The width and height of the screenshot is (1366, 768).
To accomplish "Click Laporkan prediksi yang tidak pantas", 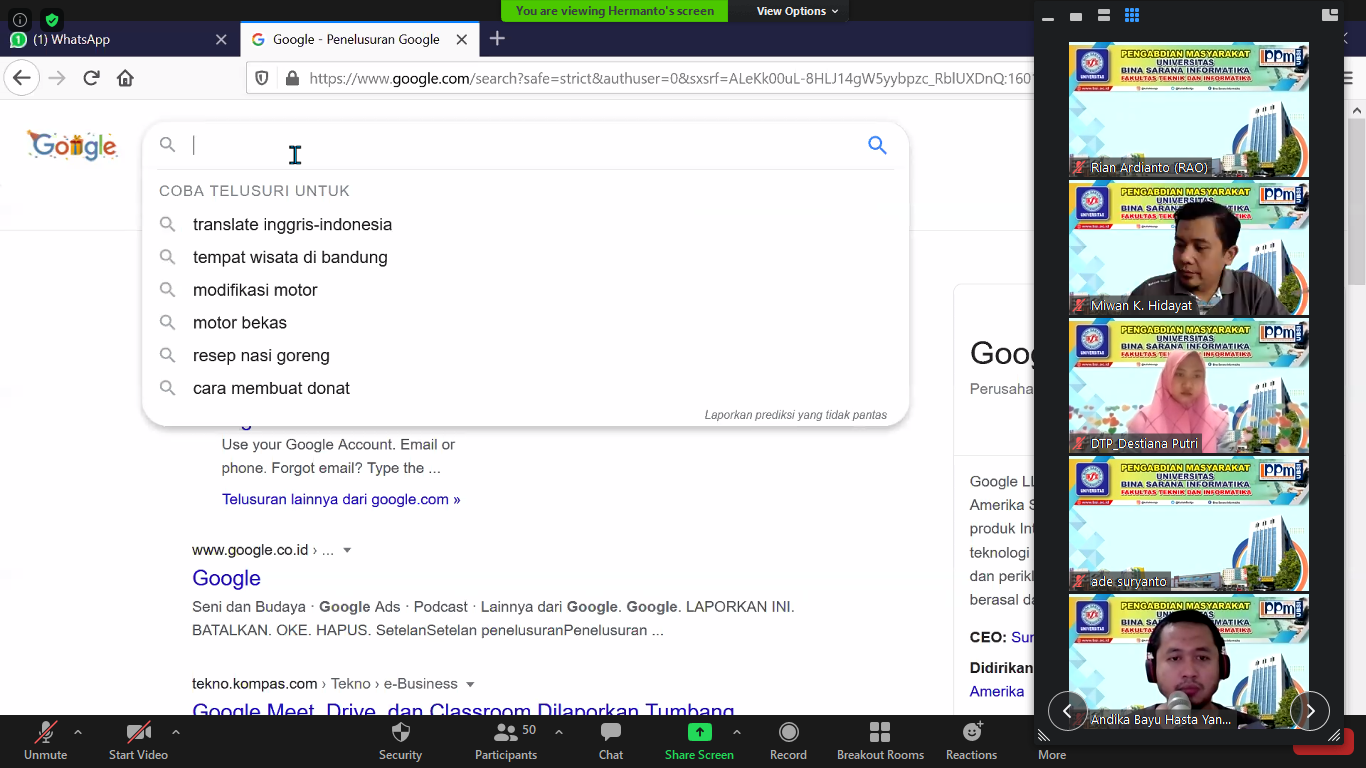I will 795,415.
